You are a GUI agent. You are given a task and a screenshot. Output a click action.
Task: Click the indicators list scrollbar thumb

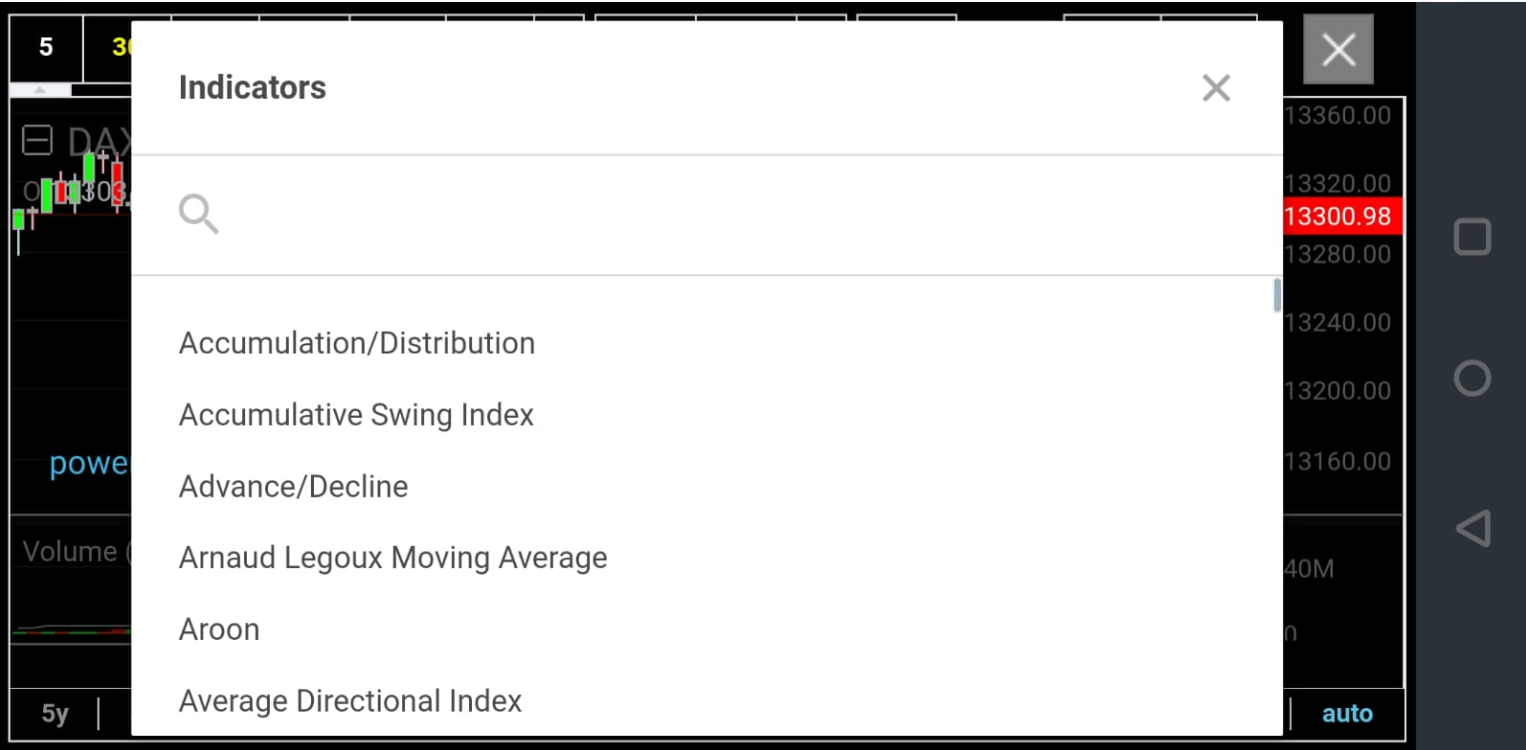tap(1277, 296)
